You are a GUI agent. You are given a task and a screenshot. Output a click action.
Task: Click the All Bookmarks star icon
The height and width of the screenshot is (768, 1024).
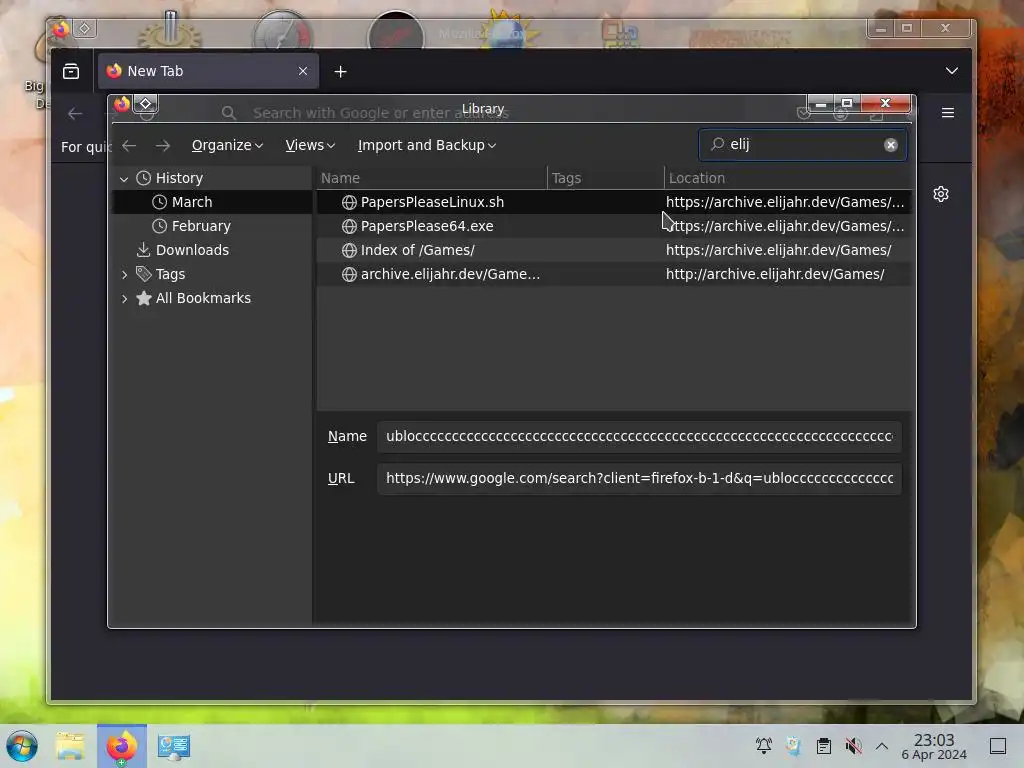(144, 298)
